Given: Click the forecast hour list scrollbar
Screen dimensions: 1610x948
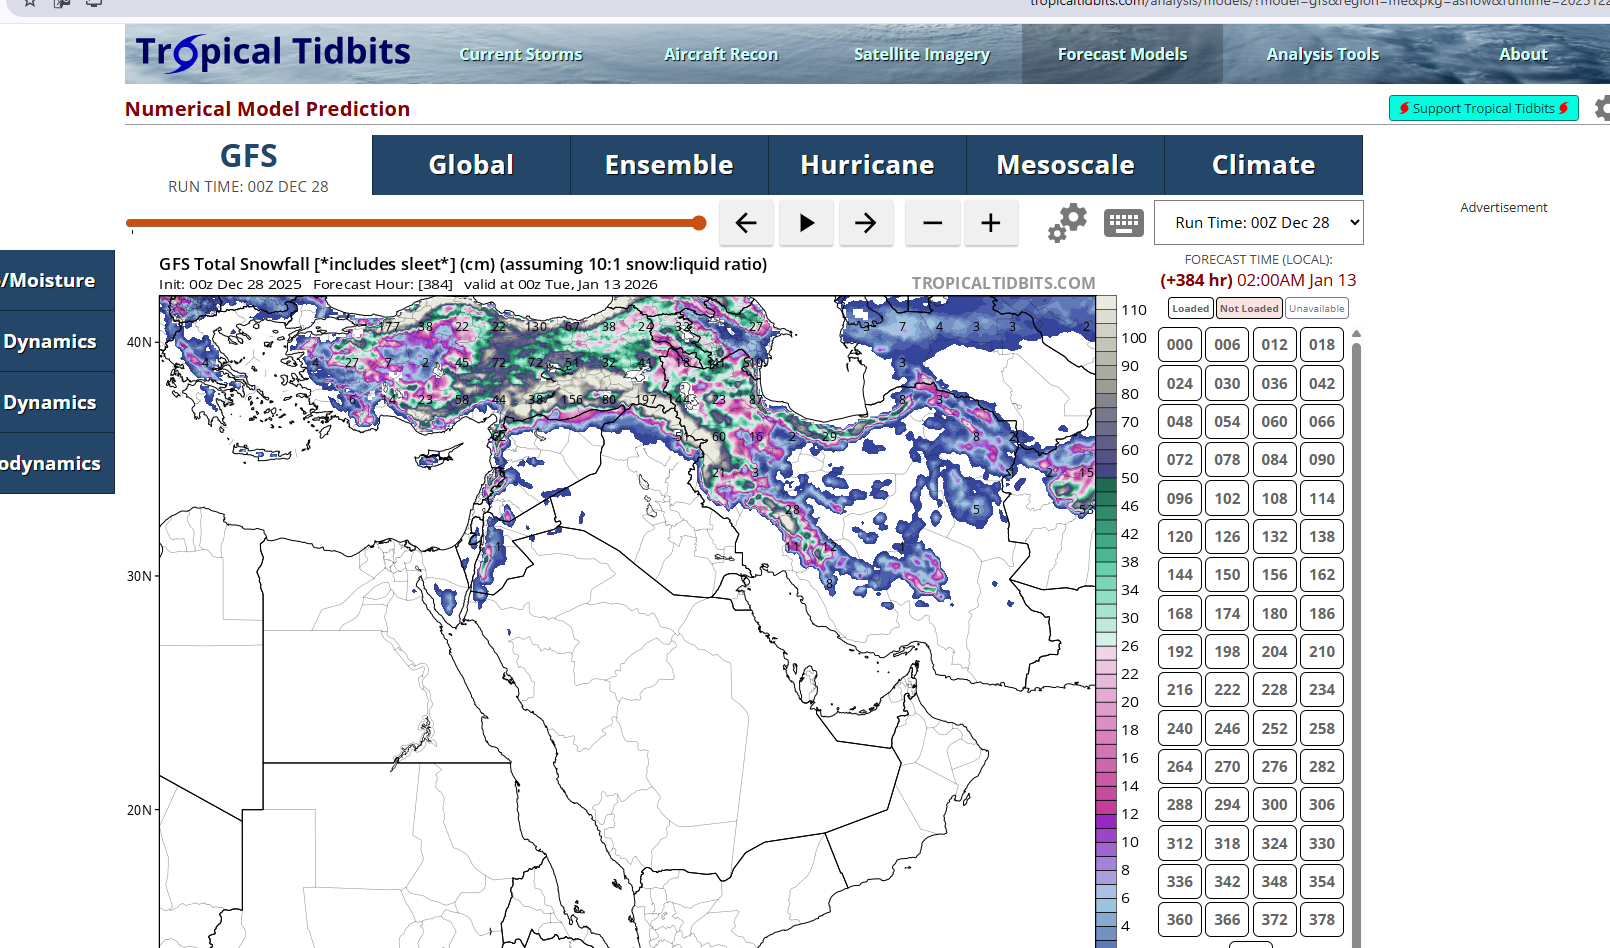Looking at the screenshot, I should (1356, 640).
